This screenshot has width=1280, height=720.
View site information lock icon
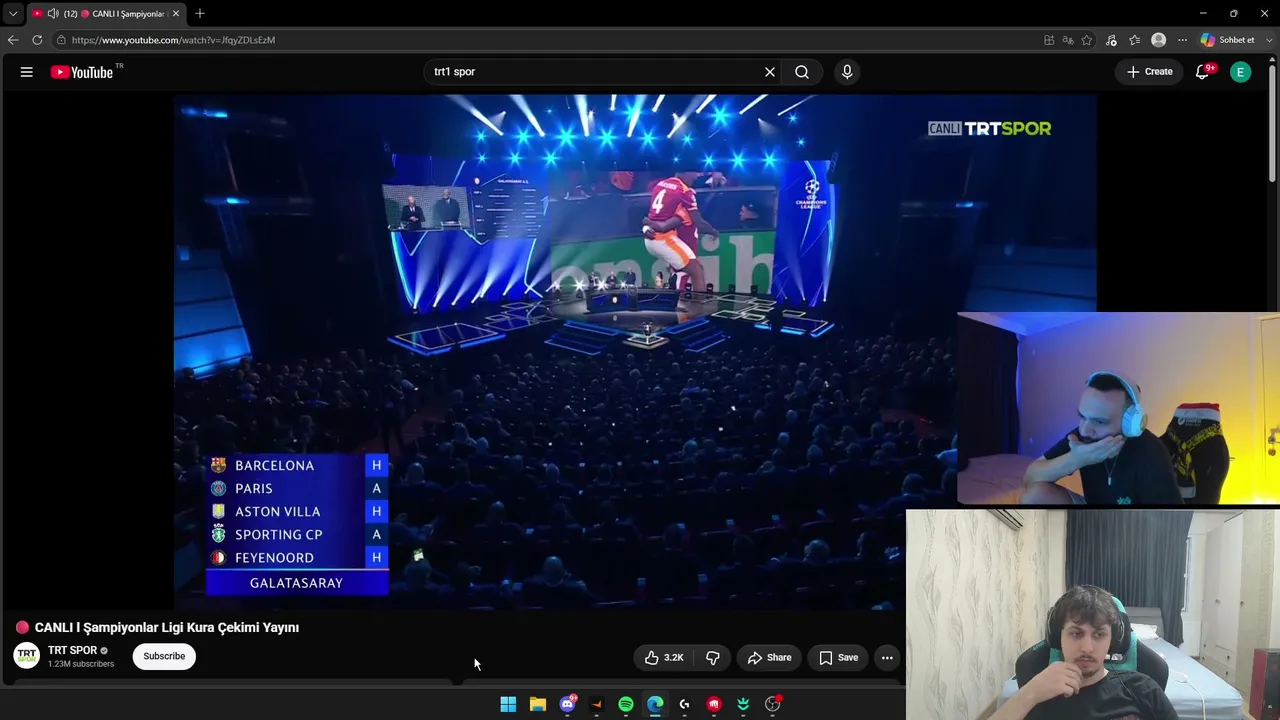coord(61,40)
